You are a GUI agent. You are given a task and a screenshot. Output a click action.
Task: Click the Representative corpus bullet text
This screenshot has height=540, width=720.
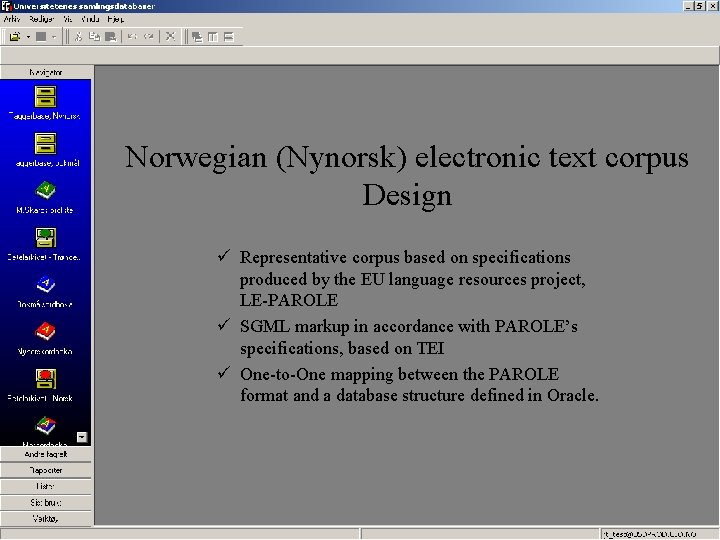pyautogui.click(x=412, y=279)
